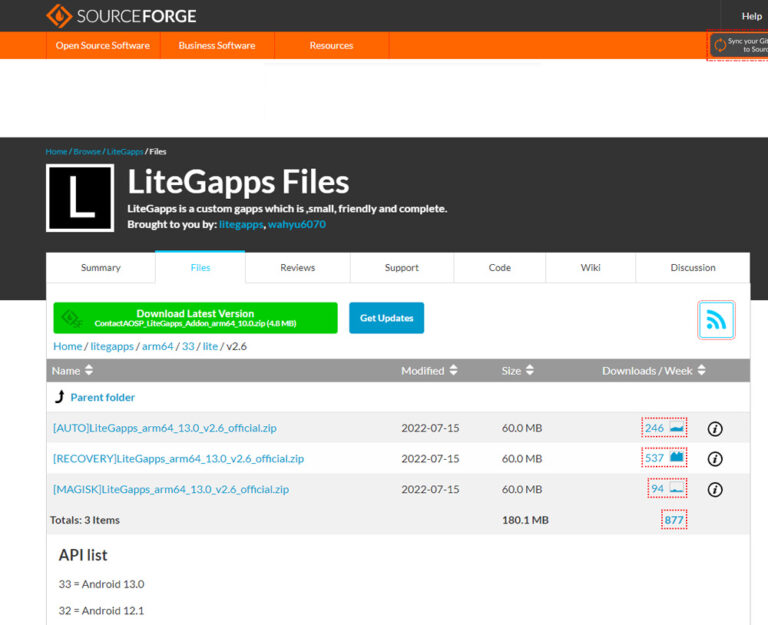
Task: Click the Get Updates button
Action: pos(387,318)
